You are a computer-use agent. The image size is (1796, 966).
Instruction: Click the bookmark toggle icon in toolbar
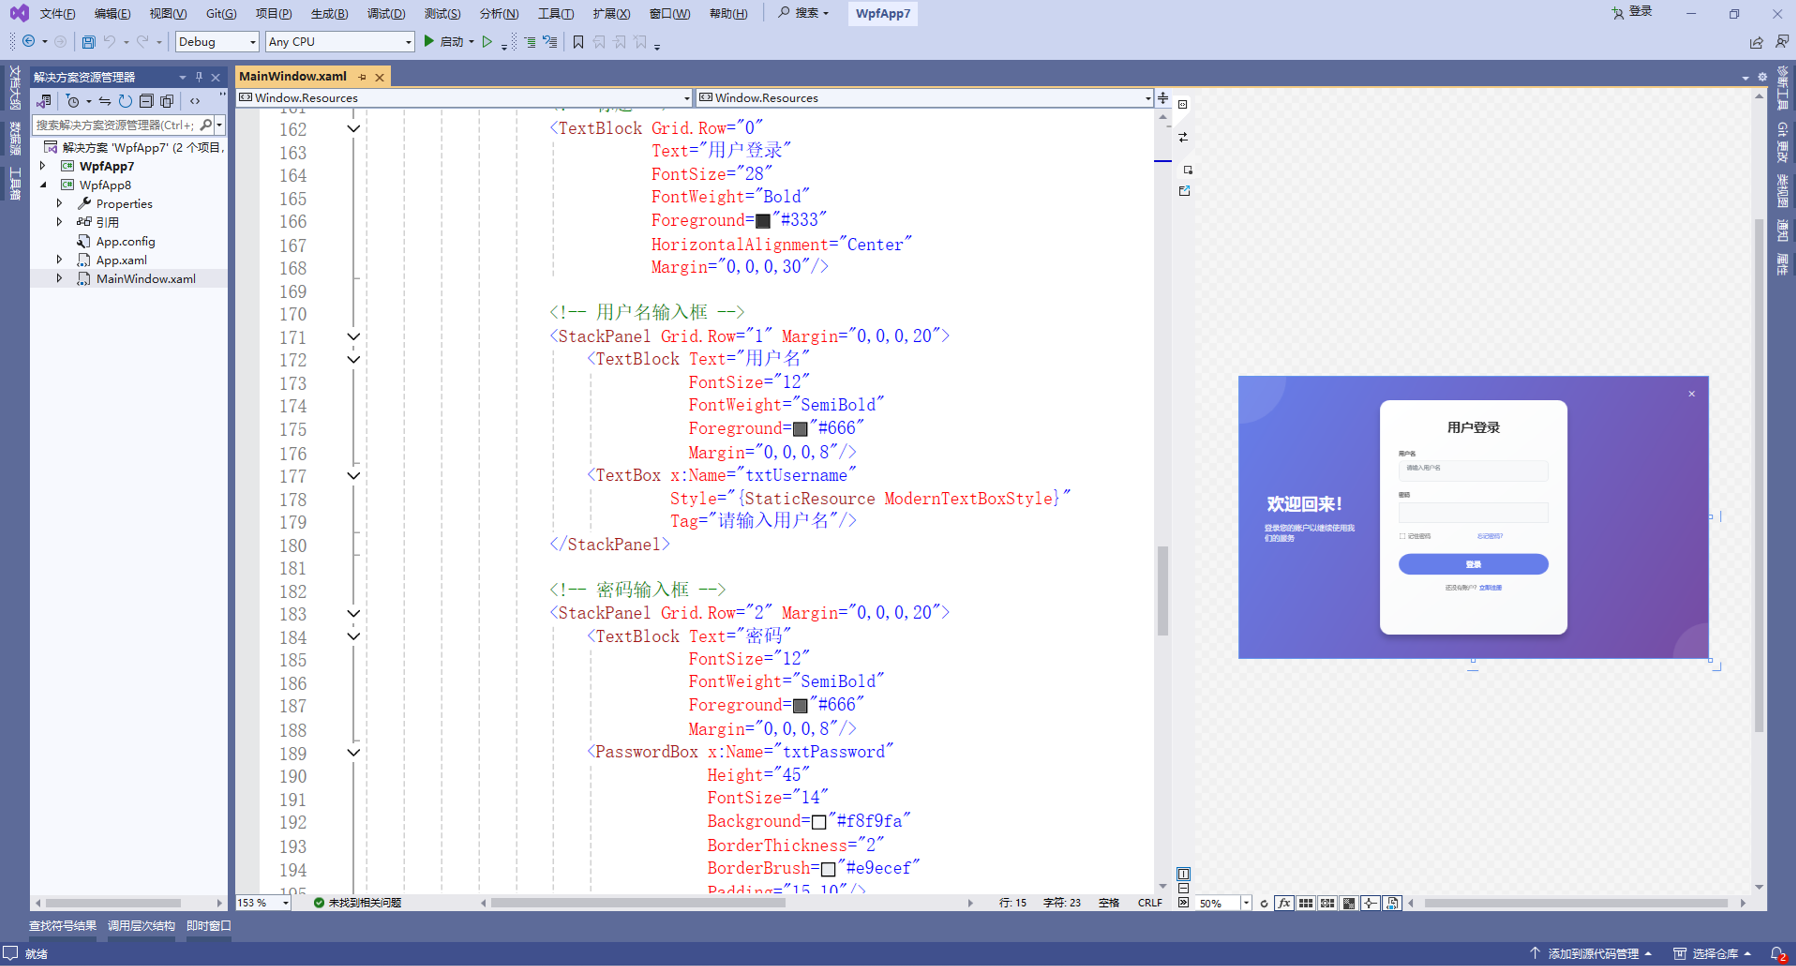point(578,42)
